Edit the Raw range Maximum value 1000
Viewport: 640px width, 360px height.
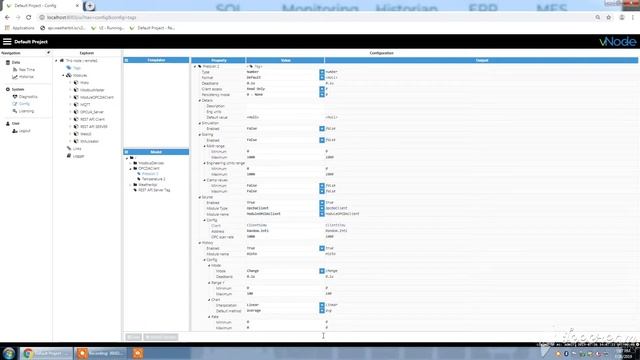(284, 157)
